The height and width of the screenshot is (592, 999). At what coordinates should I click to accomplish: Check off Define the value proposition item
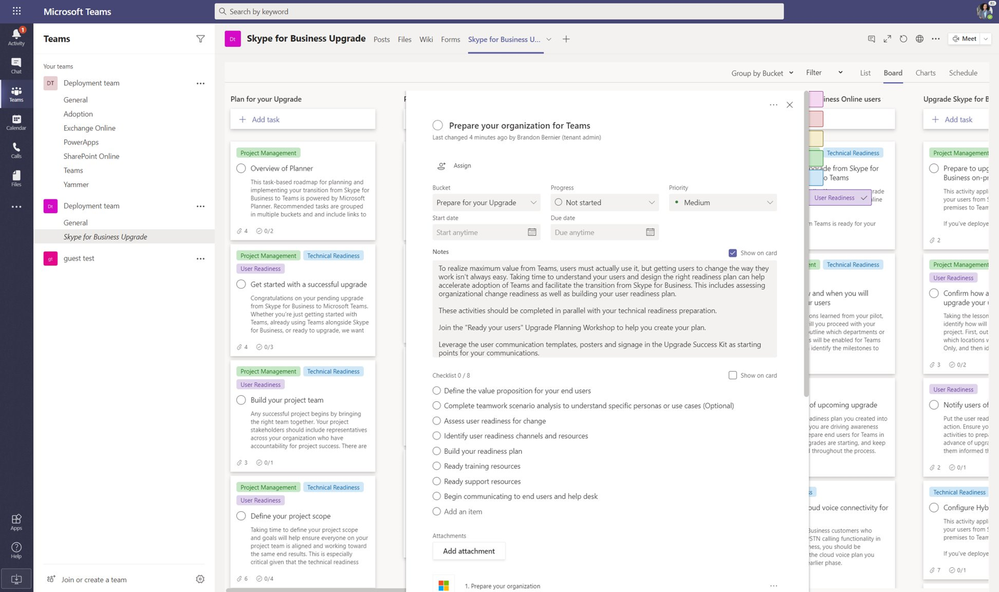pyautogui.click(x=436, y=391)
